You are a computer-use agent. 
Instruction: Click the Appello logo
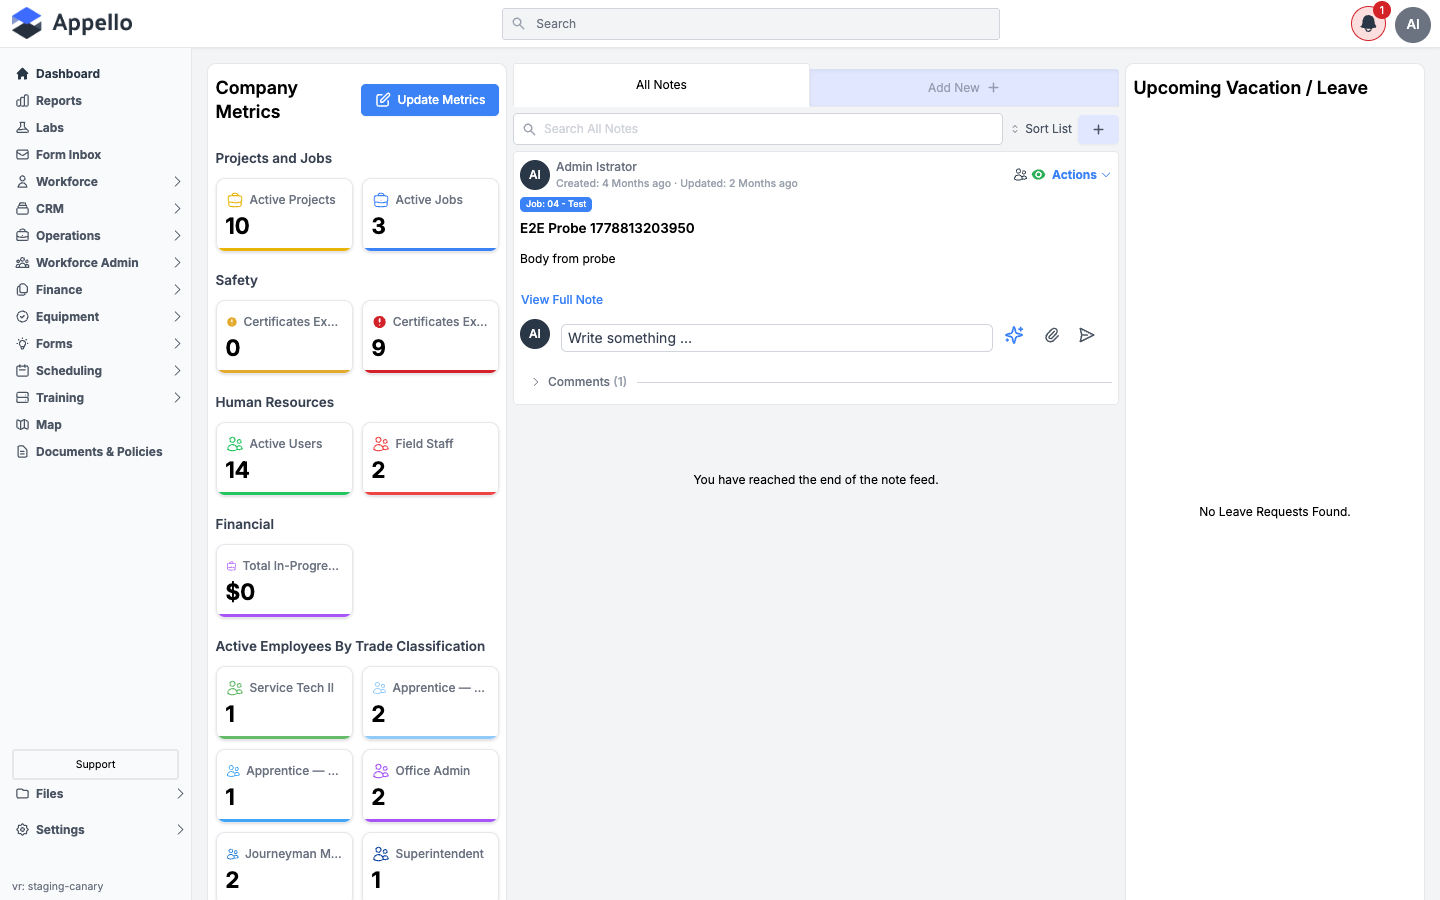tap(72, 23)
